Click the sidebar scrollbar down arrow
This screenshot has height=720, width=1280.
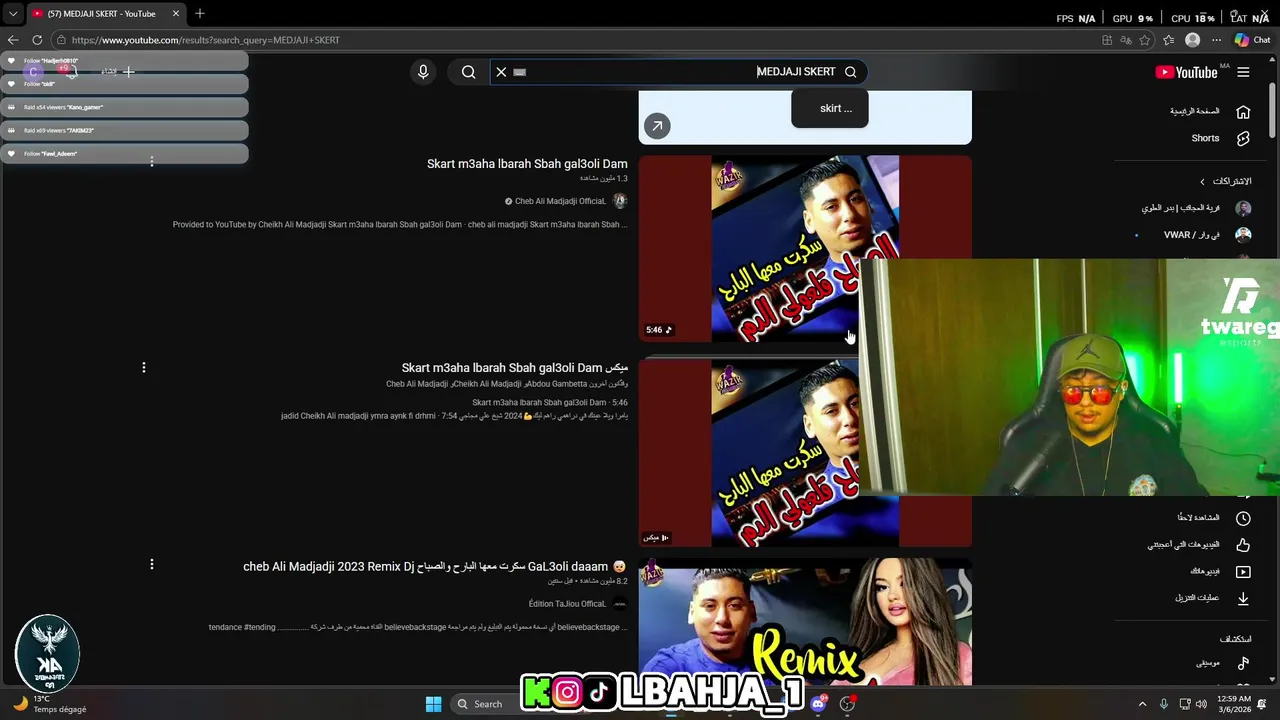[1273, 681]
